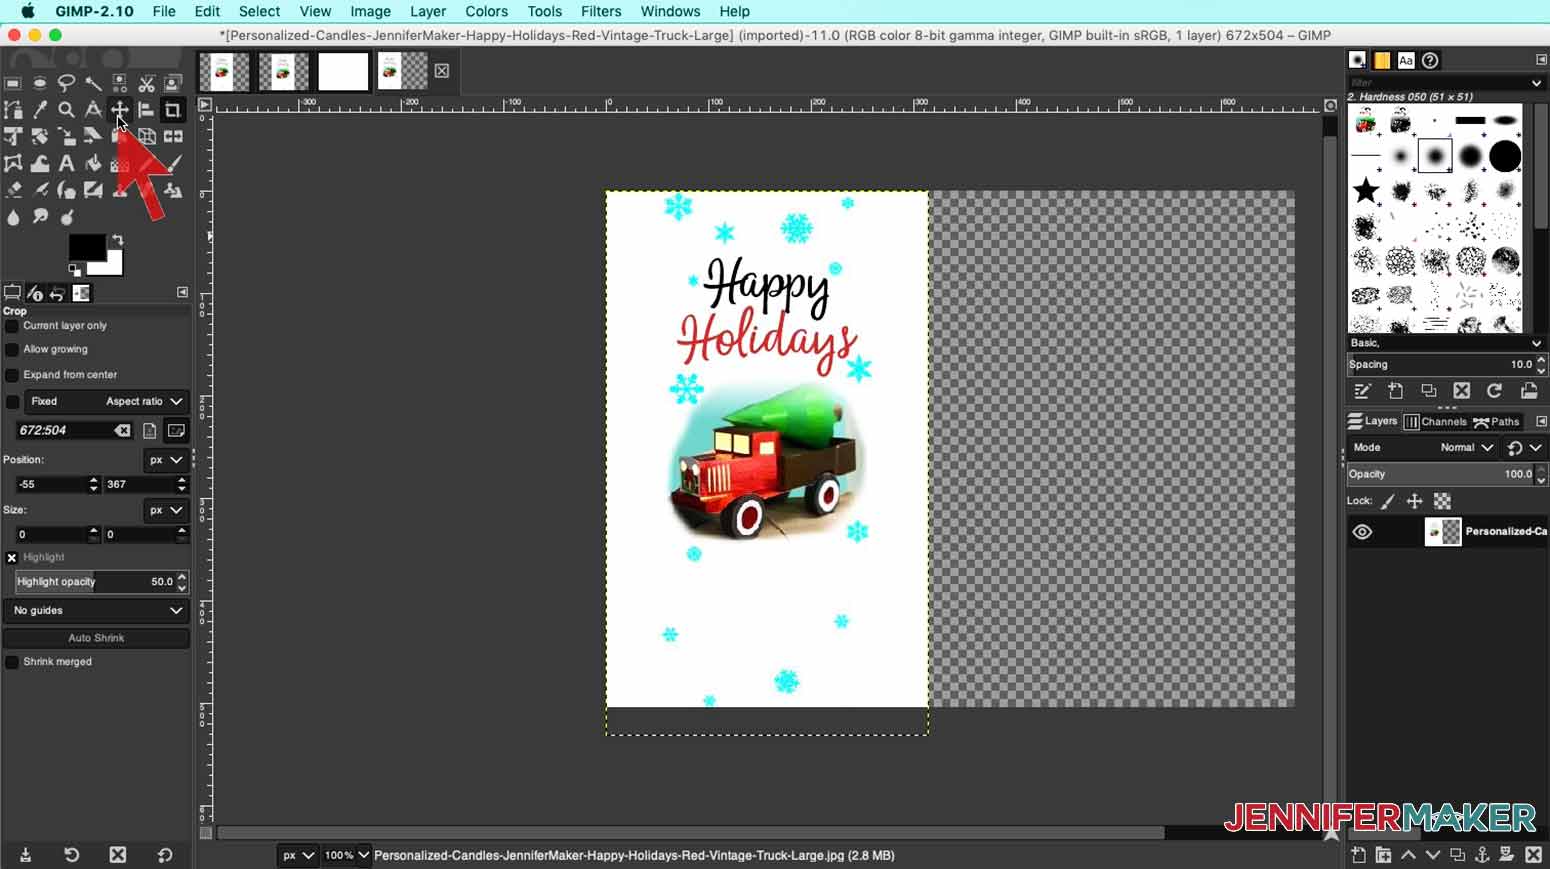
Task: Open status bar px unit dropdown
Action: coord(298,855)
